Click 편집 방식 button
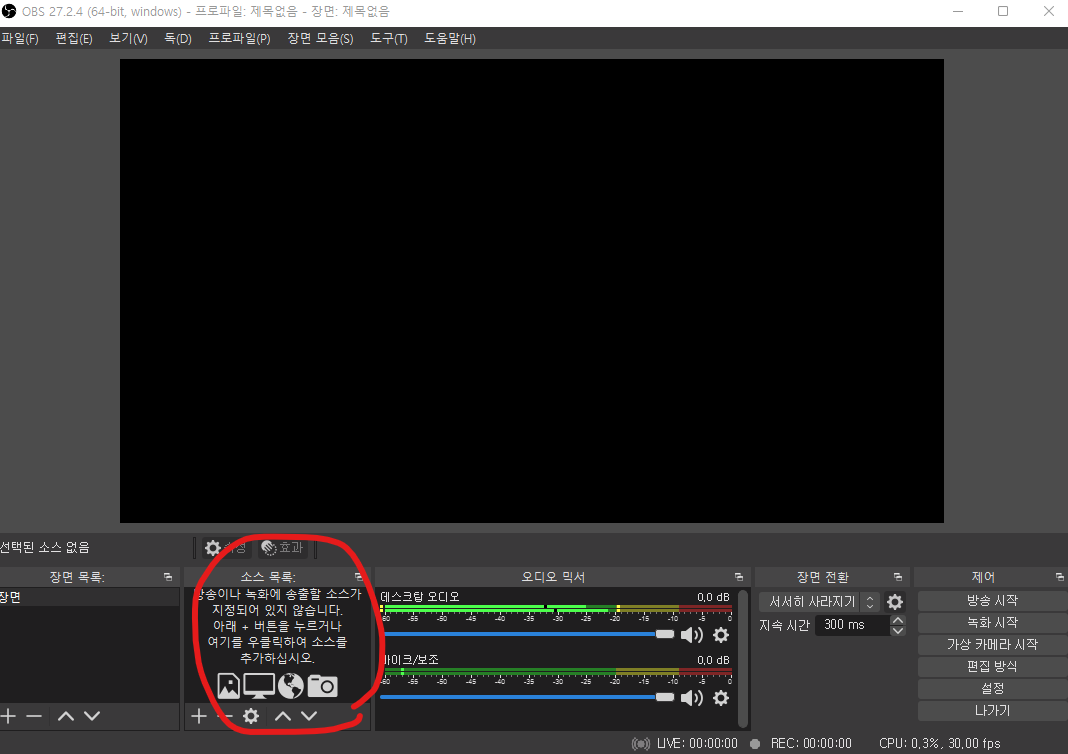 992,666
